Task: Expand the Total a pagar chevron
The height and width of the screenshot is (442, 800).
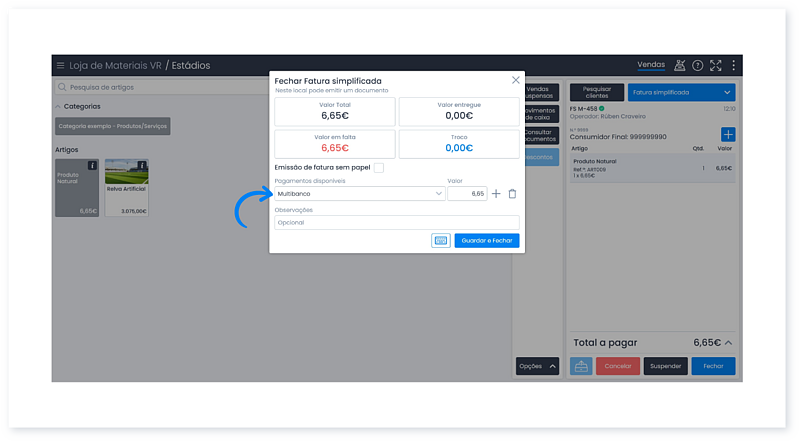Action: click(728, 342)
